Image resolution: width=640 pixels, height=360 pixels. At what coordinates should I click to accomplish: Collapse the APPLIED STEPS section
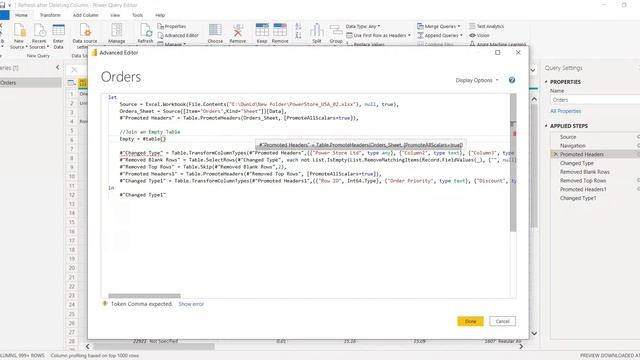pyautogui.click(x=546, y=126)
